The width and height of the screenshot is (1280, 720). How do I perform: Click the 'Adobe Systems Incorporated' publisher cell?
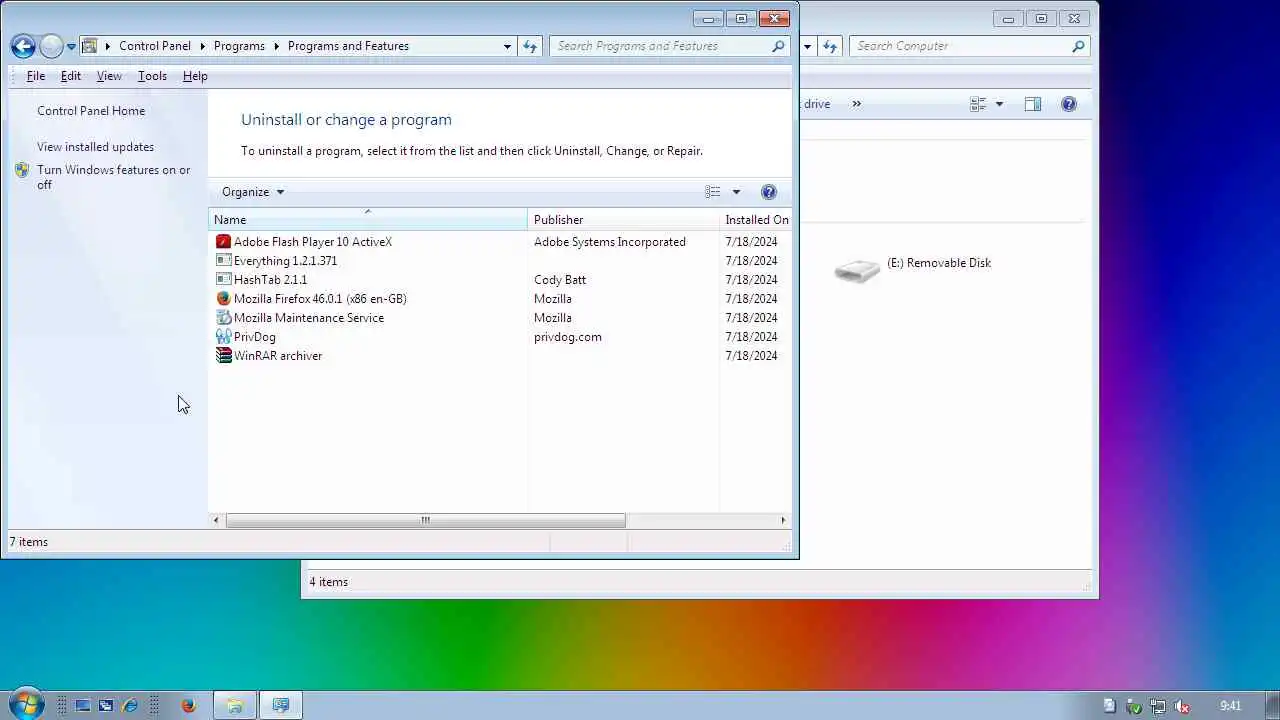tap(609, 242)
